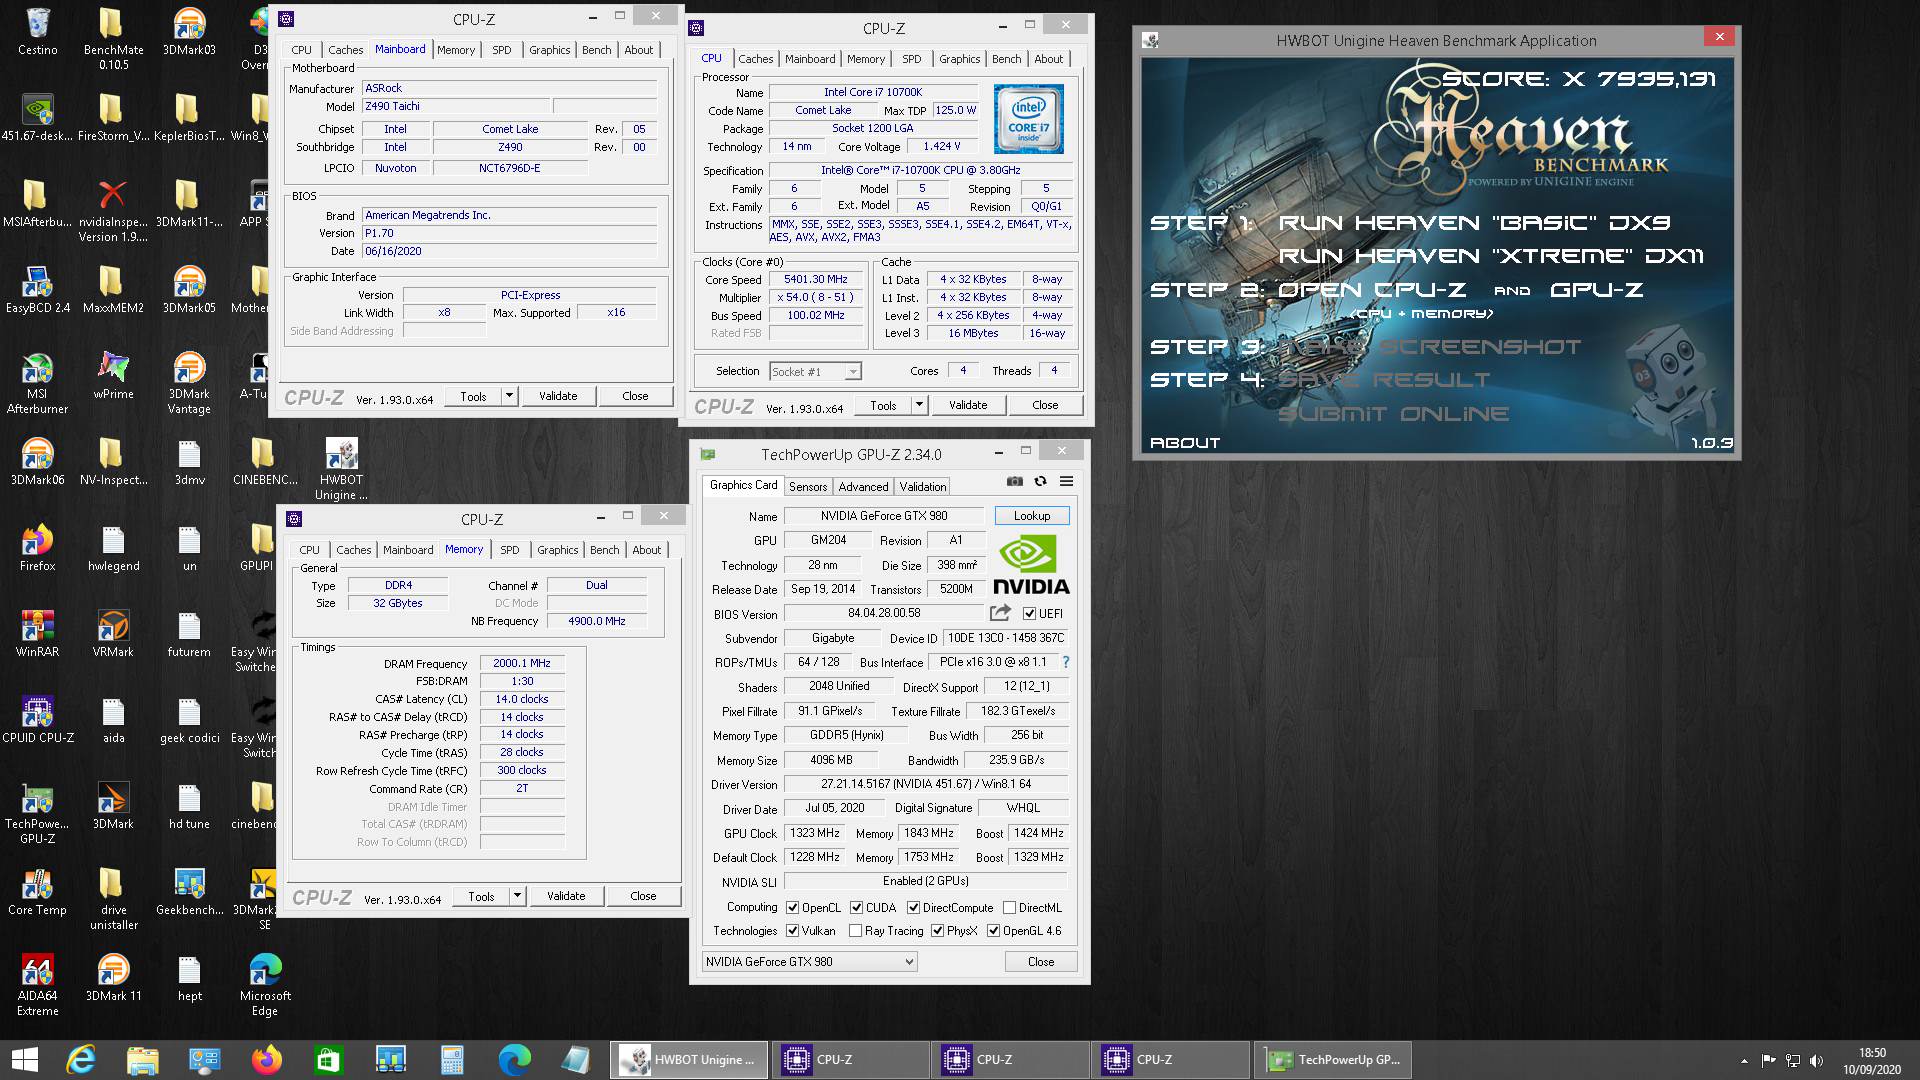Viewport: 1920px width, 1080px height.
Task: Toggle the Ray Tracing checkbox
Action: [x=856, y=931]
